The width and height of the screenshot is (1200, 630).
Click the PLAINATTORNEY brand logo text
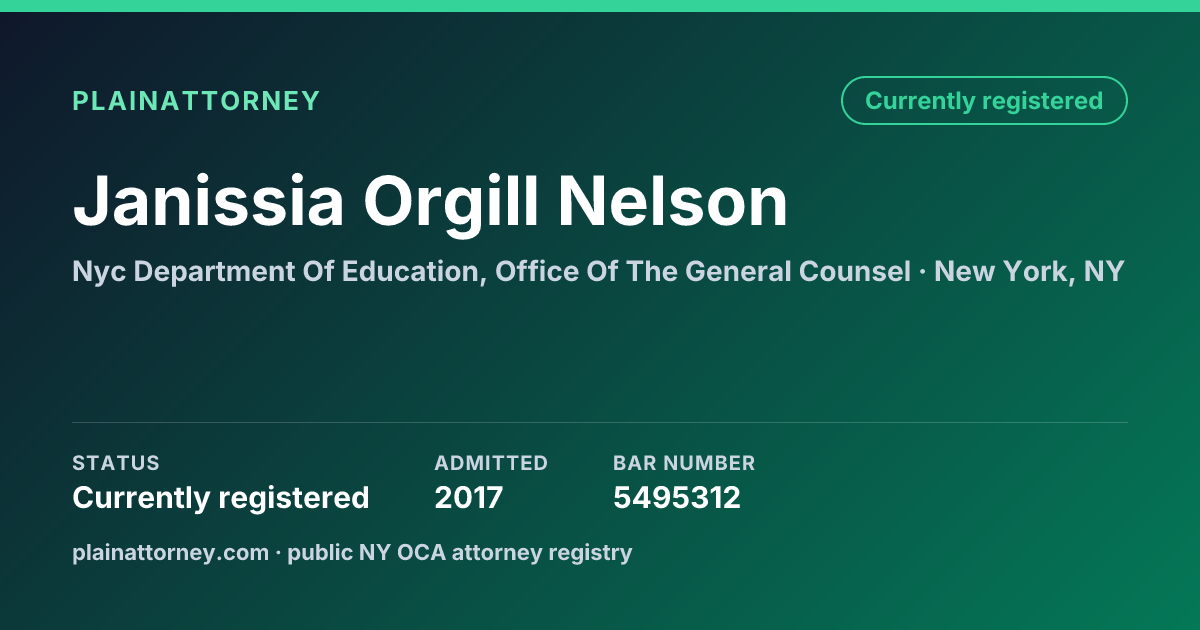196,101
